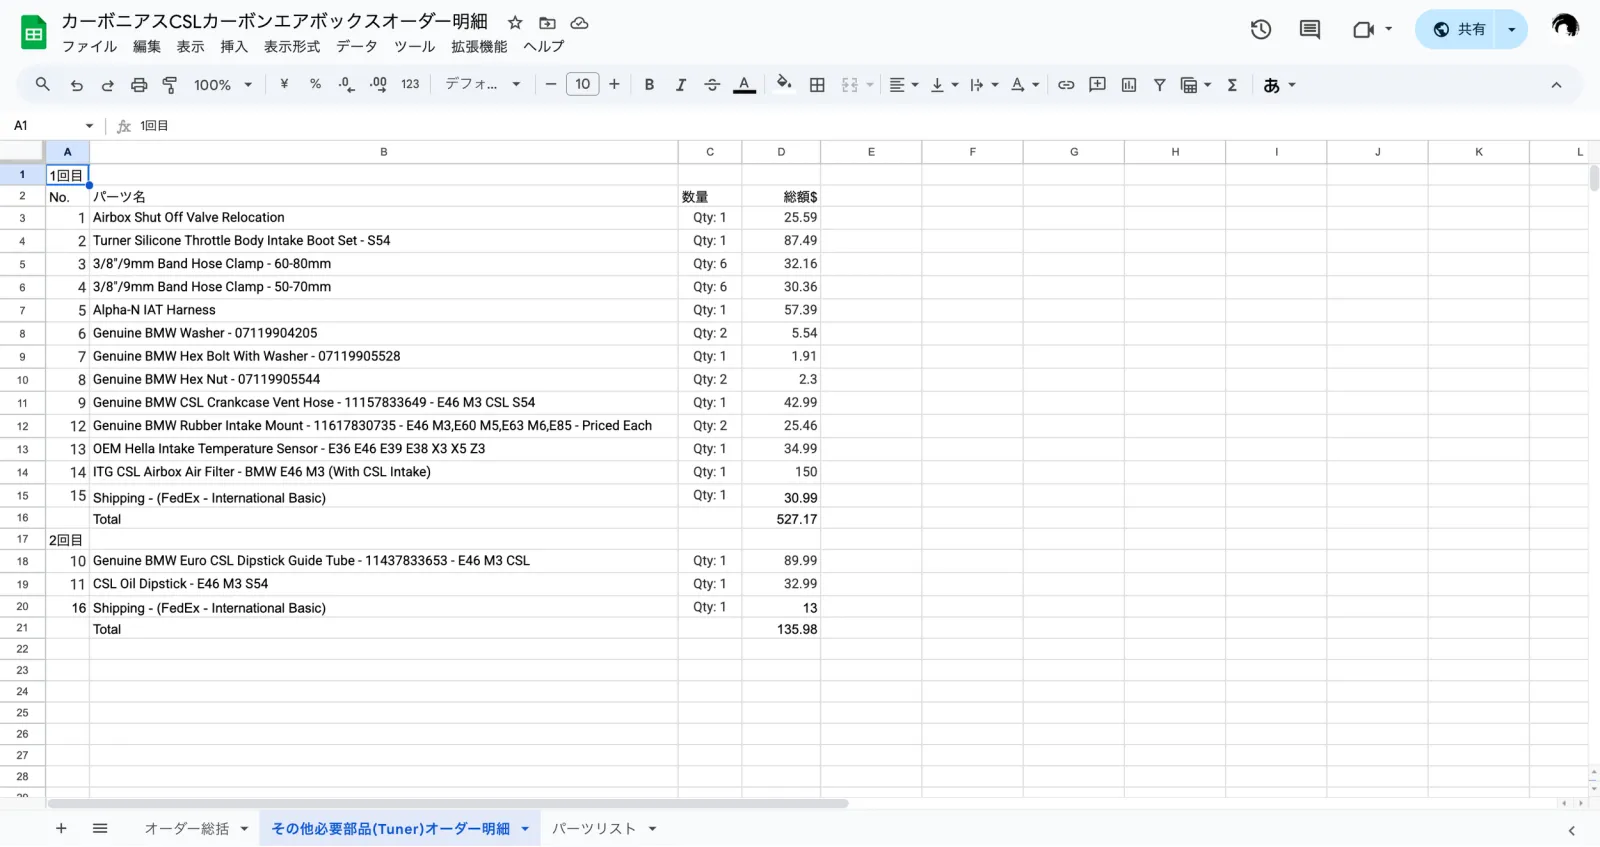
Task: Click the Insert comment icon
Action: pos(1097,85)
